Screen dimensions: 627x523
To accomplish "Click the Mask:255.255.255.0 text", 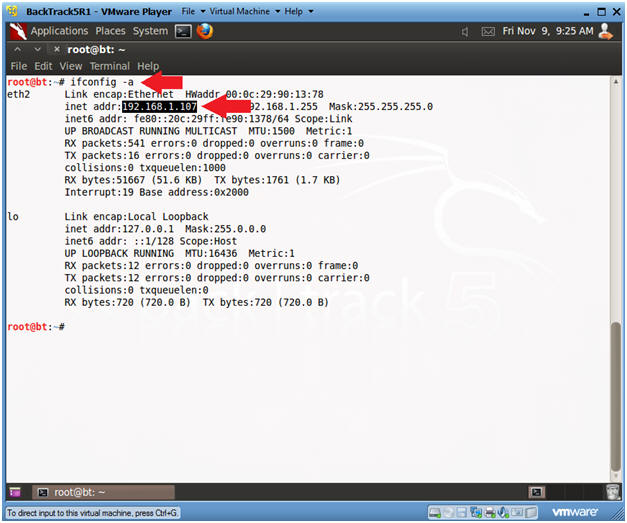I will [381, 106].
